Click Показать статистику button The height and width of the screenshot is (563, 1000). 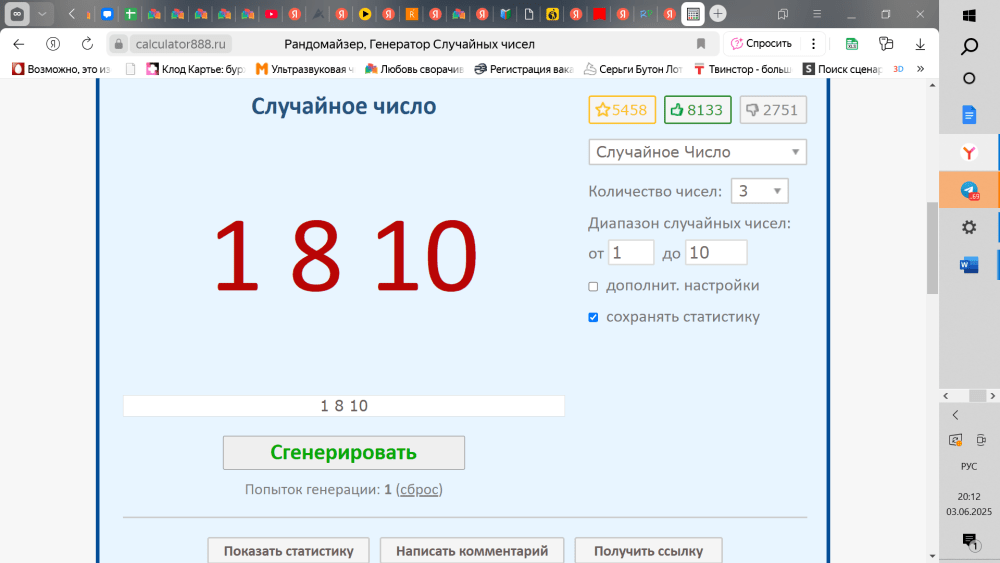[x=288, y=551]
